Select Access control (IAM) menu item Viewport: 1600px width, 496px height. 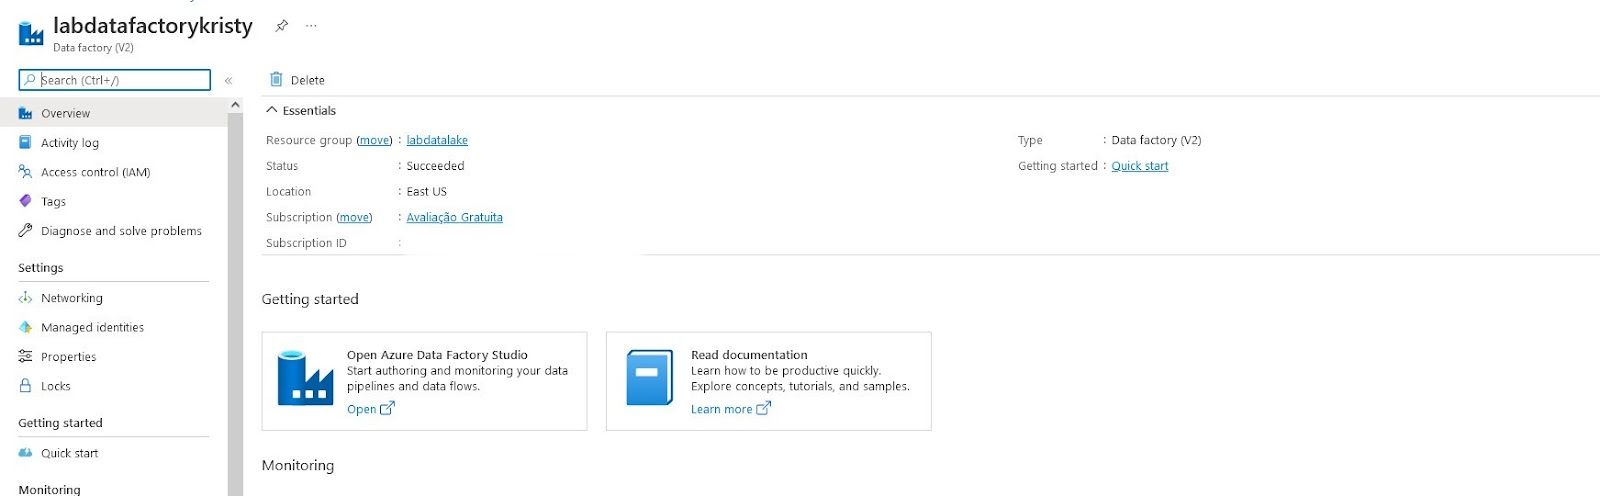click(95, 172)
